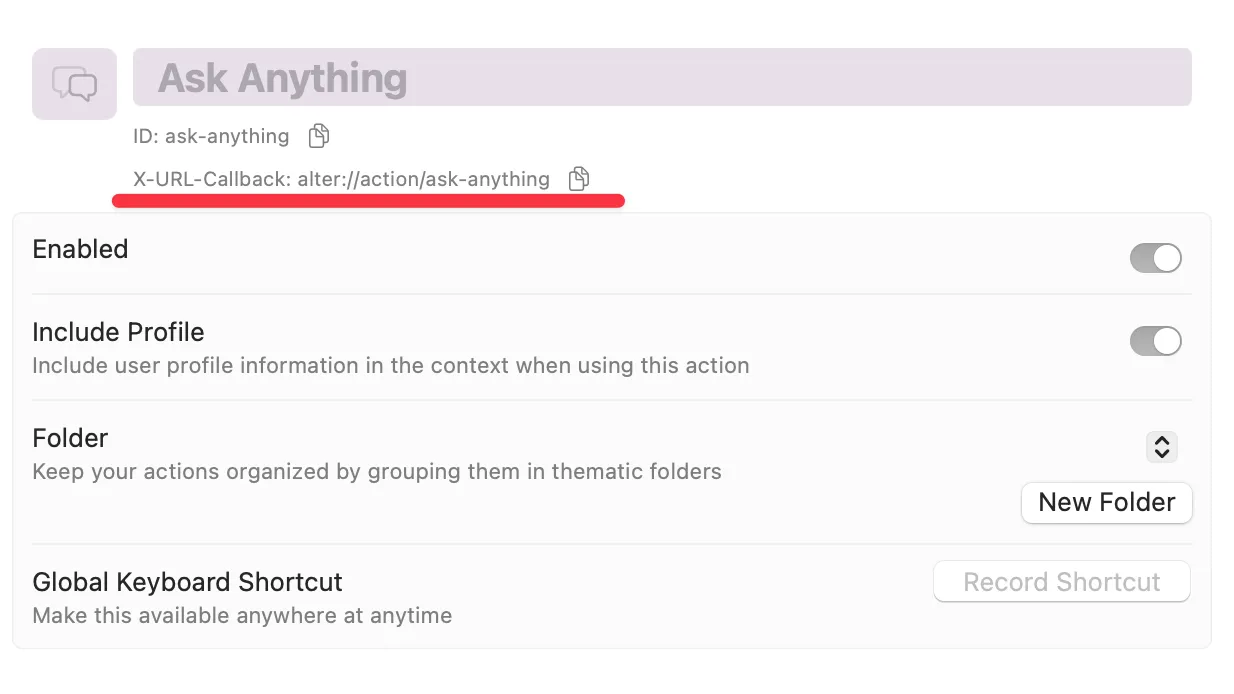Click the 'Make this available anywhere' description
Image resolution: width=1234 pixels, height=694 pixels.
(x=242, y=616)
